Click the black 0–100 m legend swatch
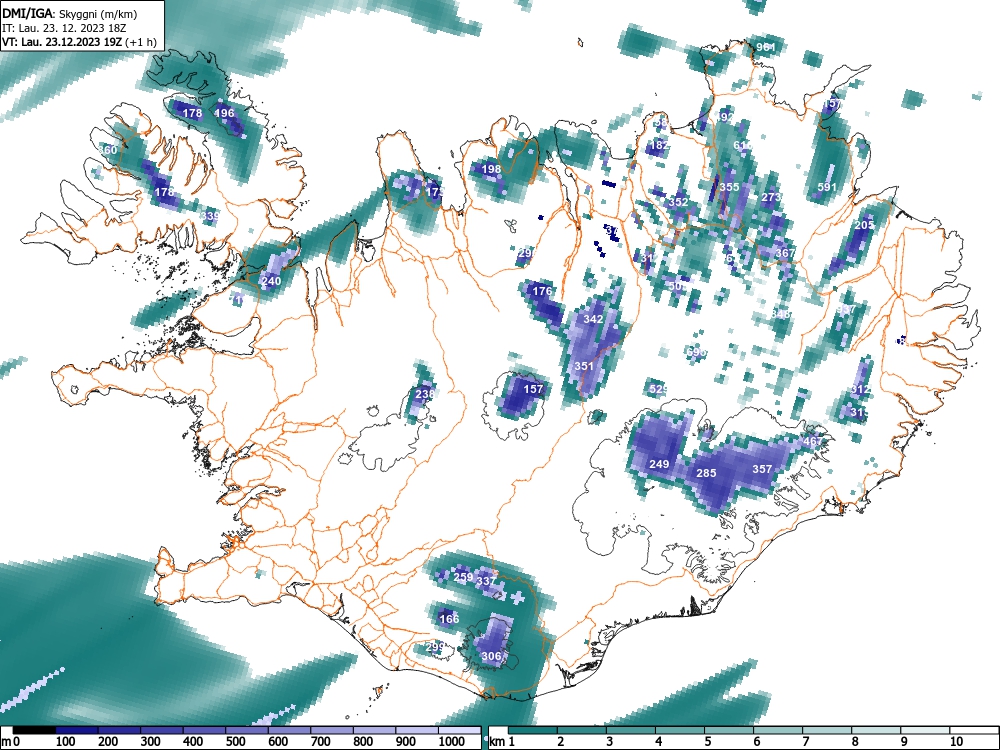 point(34,730)
